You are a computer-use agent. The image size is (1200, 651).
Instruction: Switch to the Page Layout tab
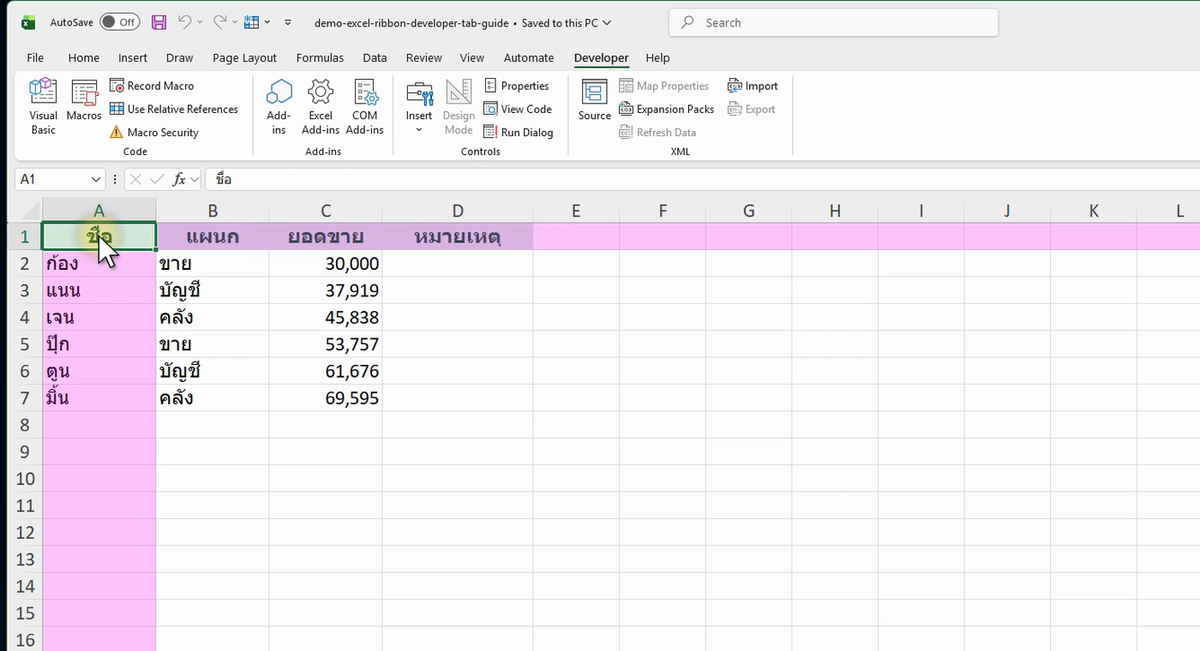tap(245, 58)
